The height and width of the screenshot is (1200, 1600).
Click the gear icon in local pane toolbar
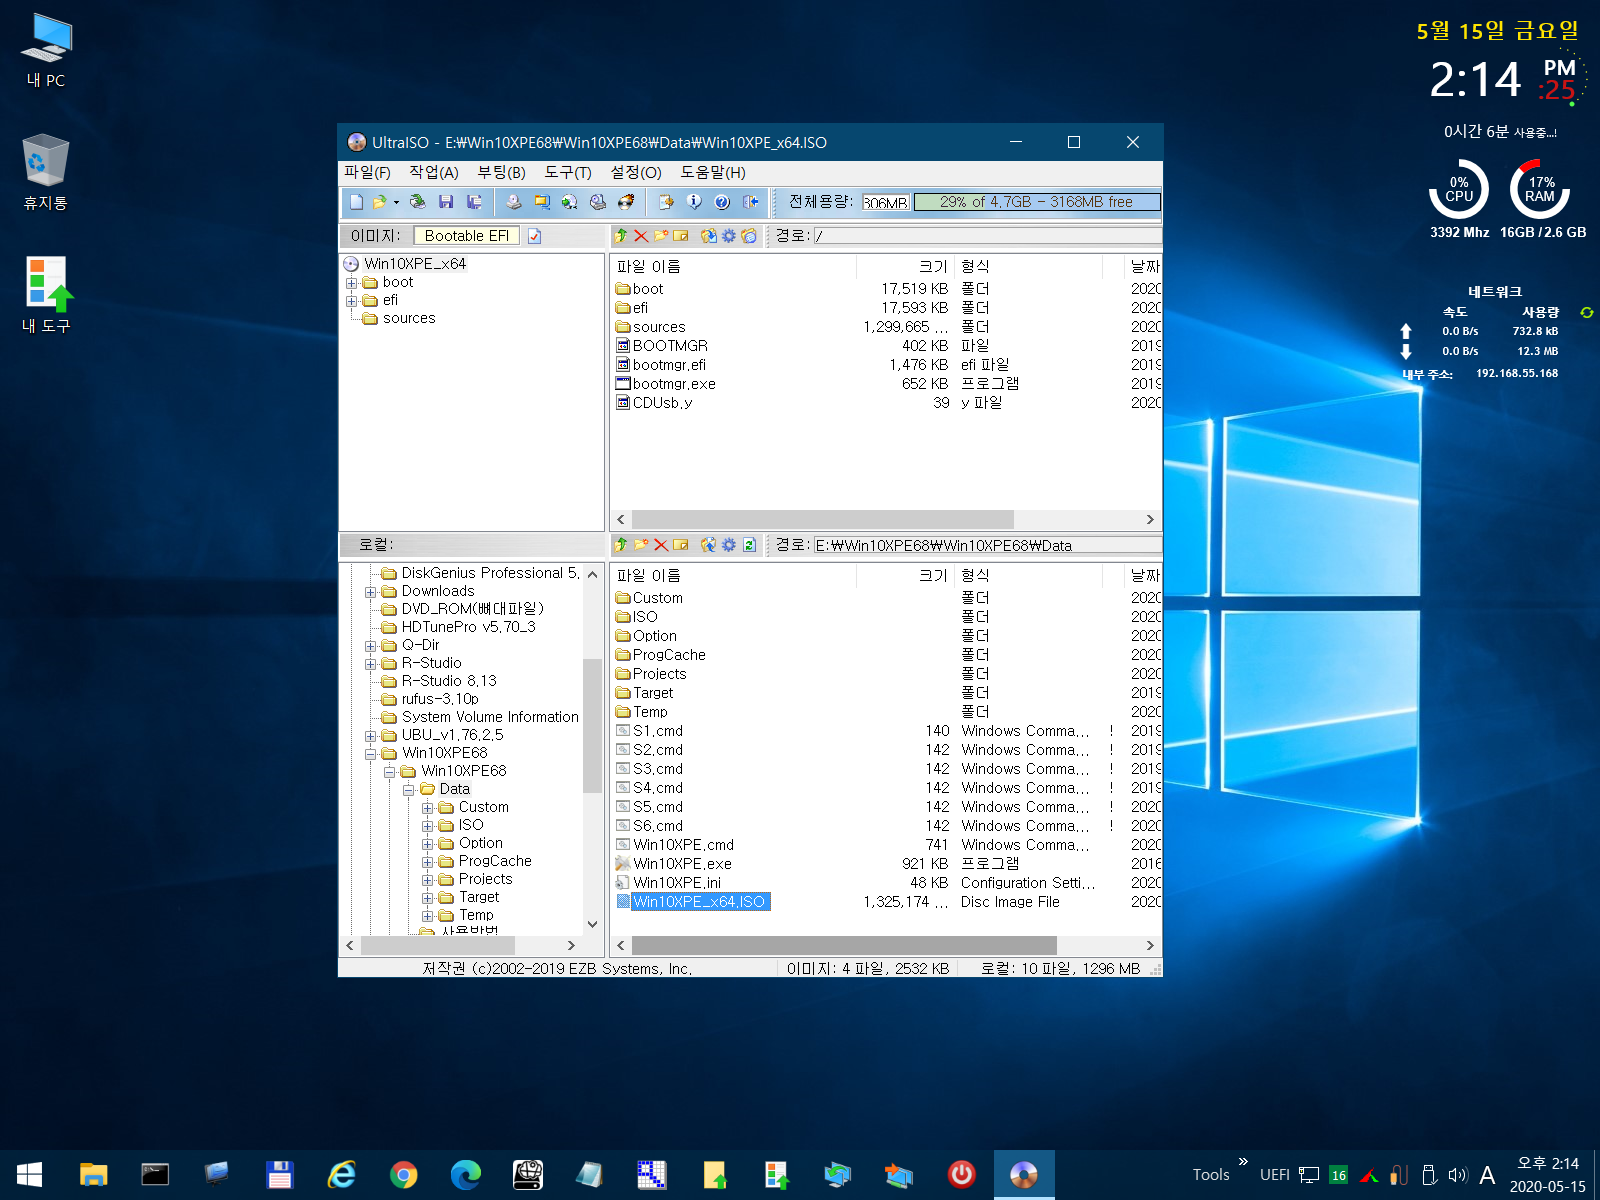729,545
